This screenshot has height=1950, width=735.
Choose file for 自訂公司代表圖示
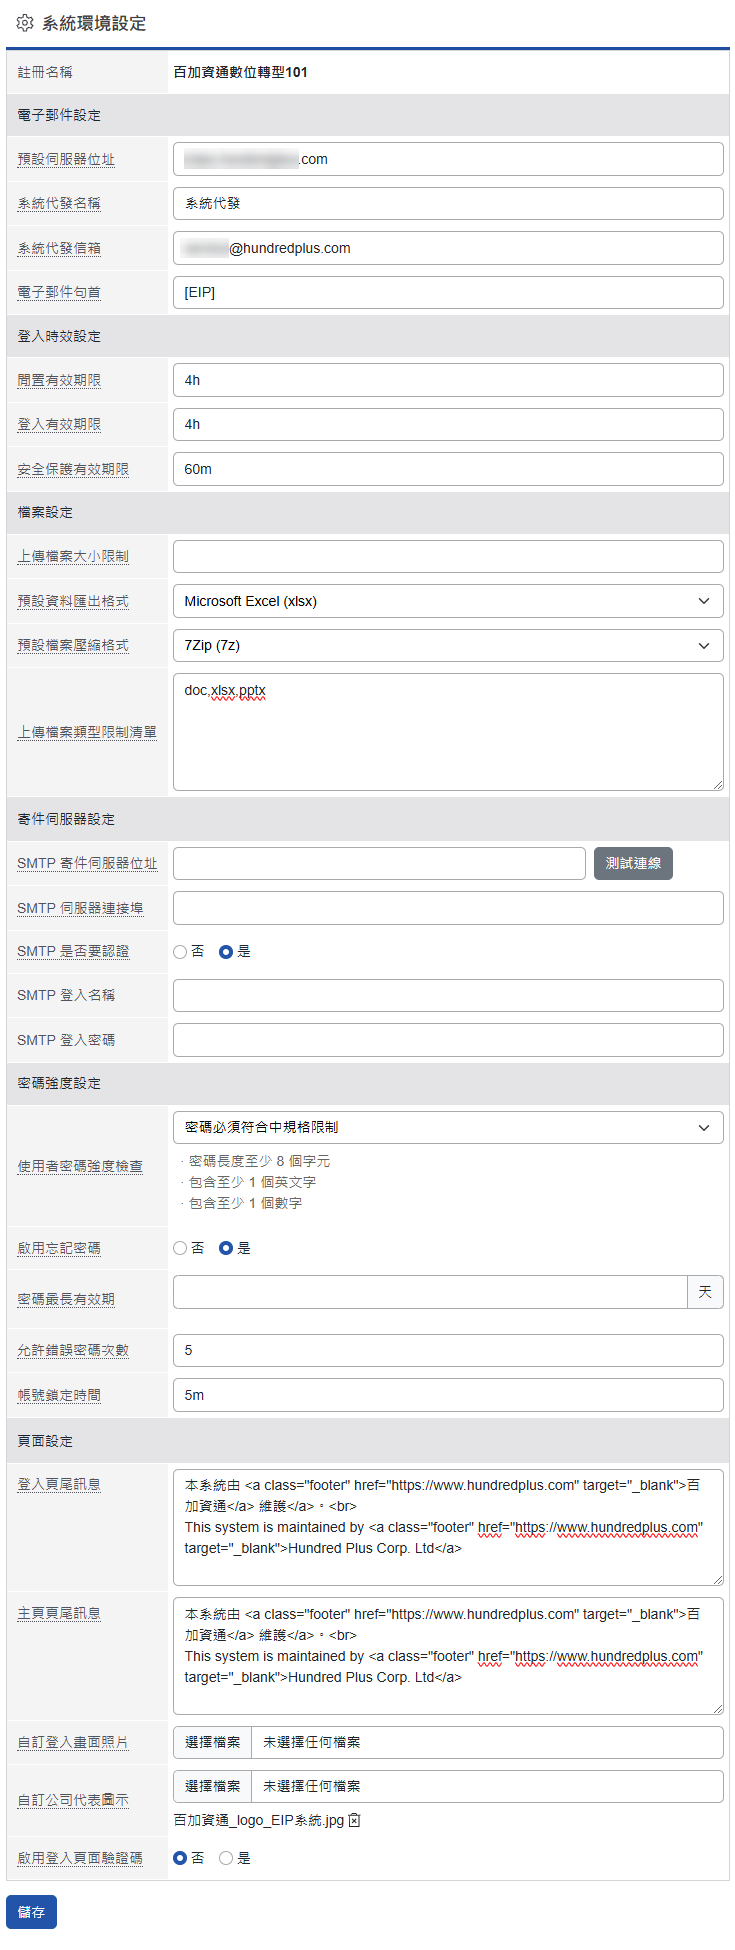tap(212, 1786)
